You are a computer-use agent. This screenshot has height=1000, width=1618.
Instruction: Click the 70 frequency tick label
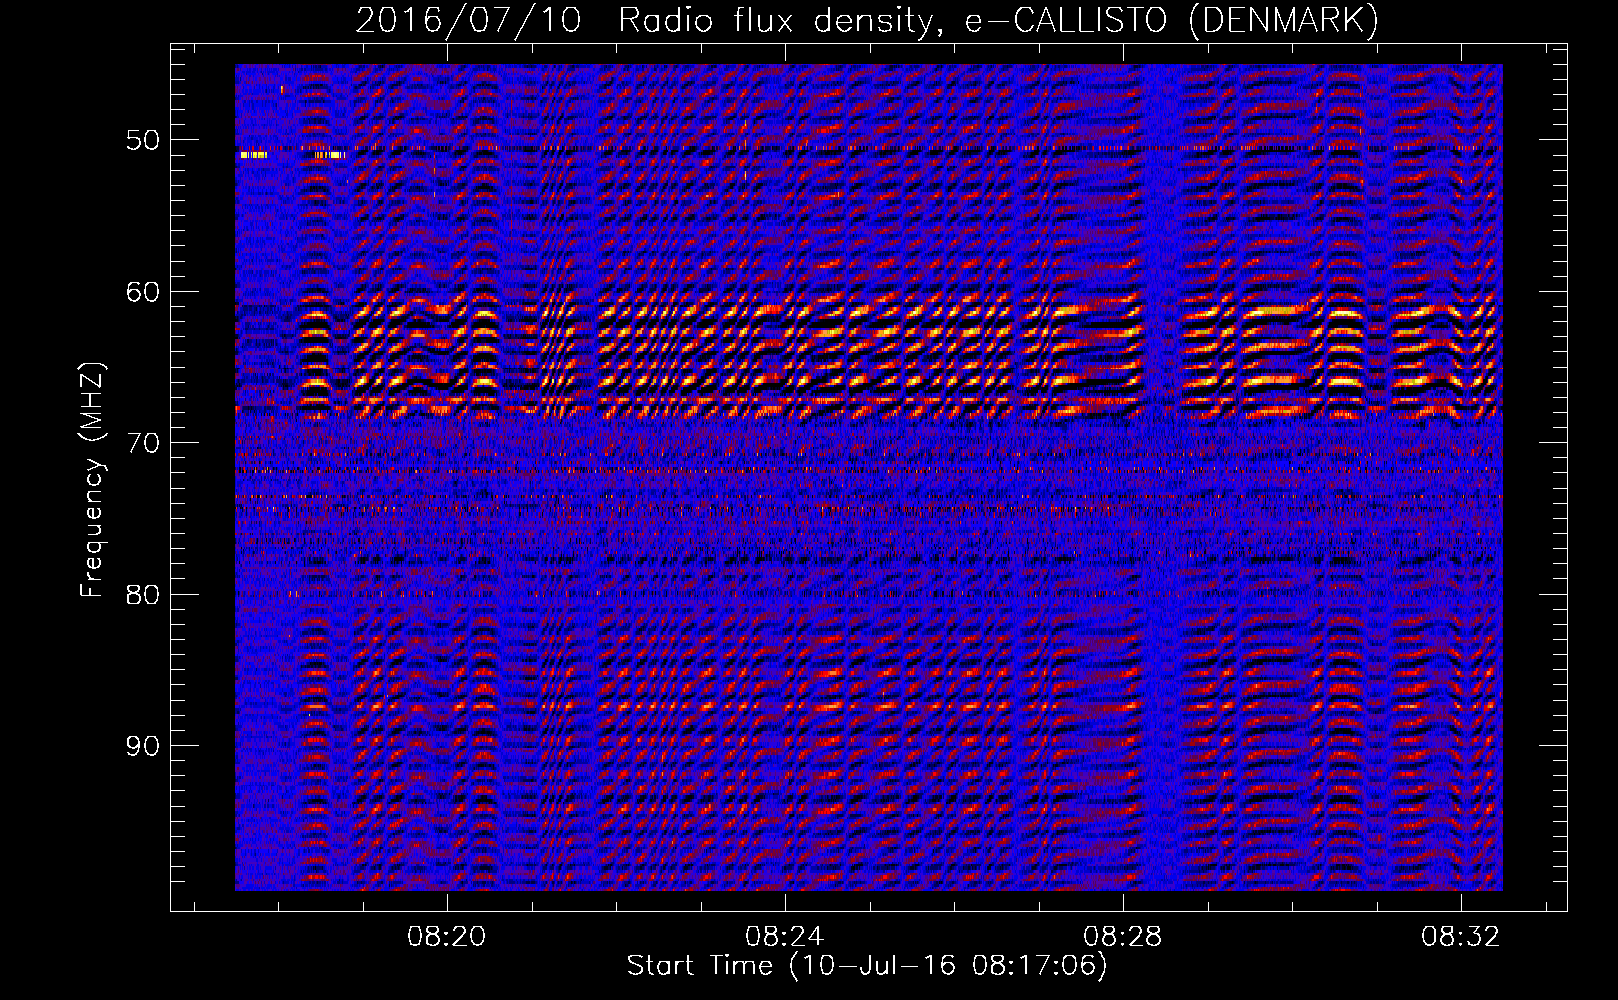pos(143,443)
